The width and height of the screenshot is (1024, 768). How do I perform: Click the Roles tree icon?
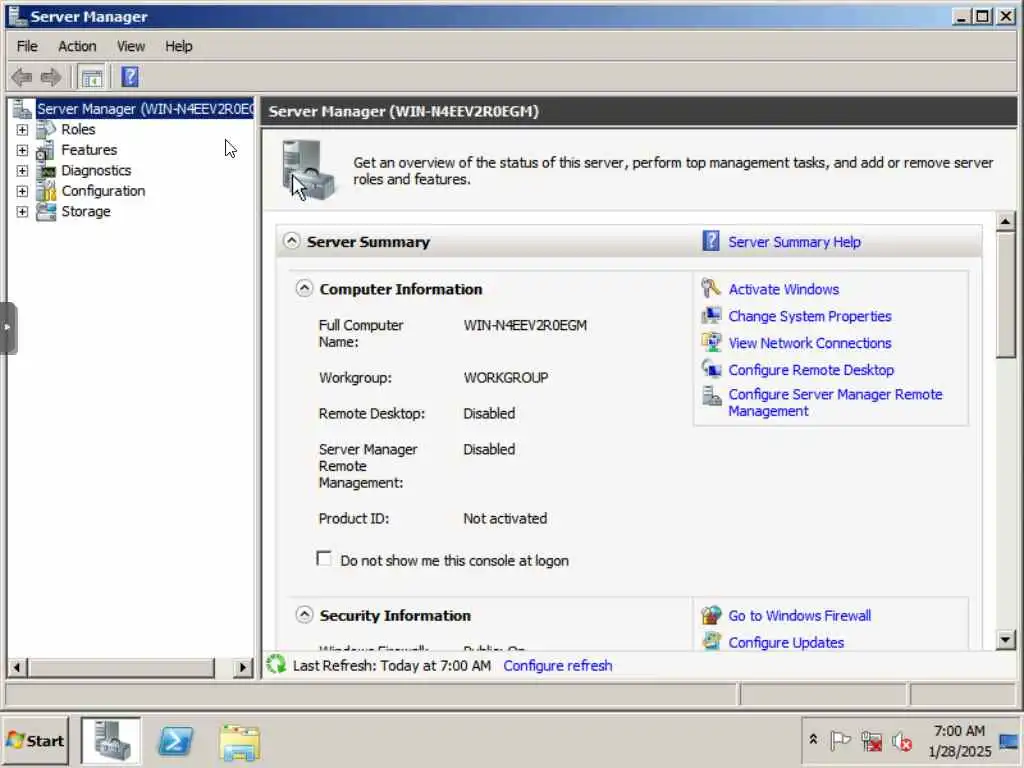pyautogui.click(x=46, y=129)
